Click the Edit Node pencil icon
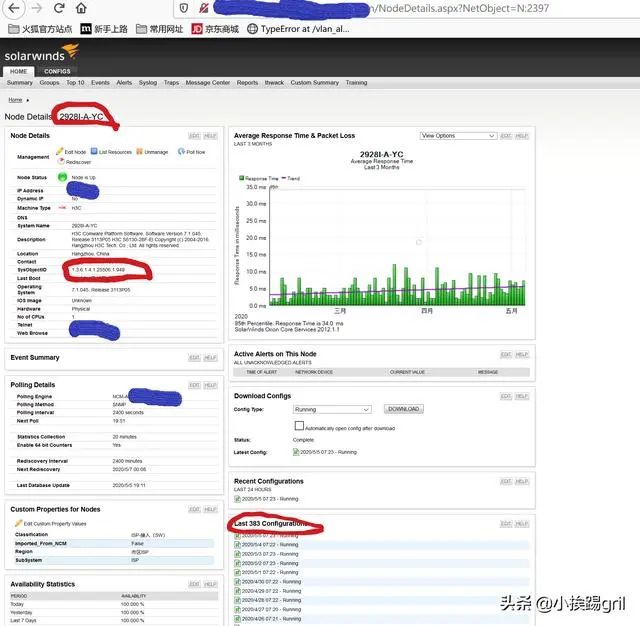Viewport: 640px width, 626px height. point(60,151)
